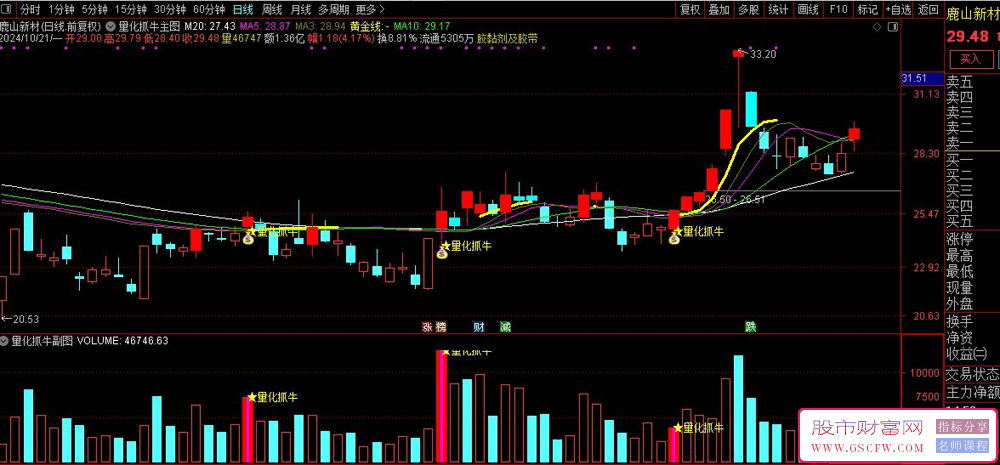Screen dimensions: 1000x465
Task: Open the 统计 statistics tool
Action: pos(778,10)
